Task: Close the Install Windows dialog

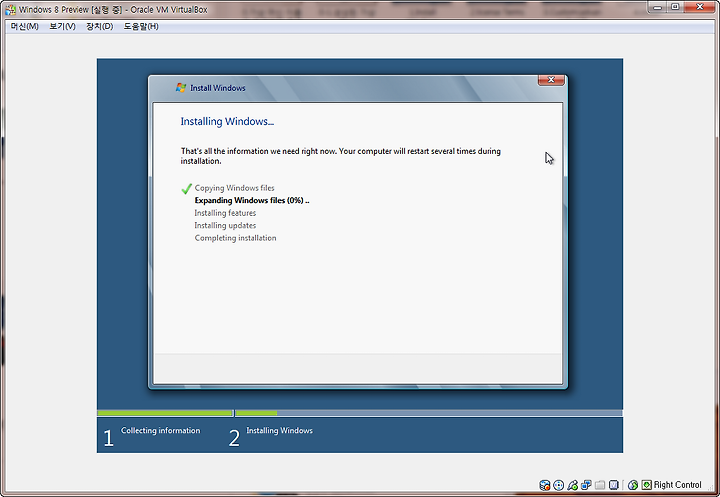Action: (x=551, y=80)
